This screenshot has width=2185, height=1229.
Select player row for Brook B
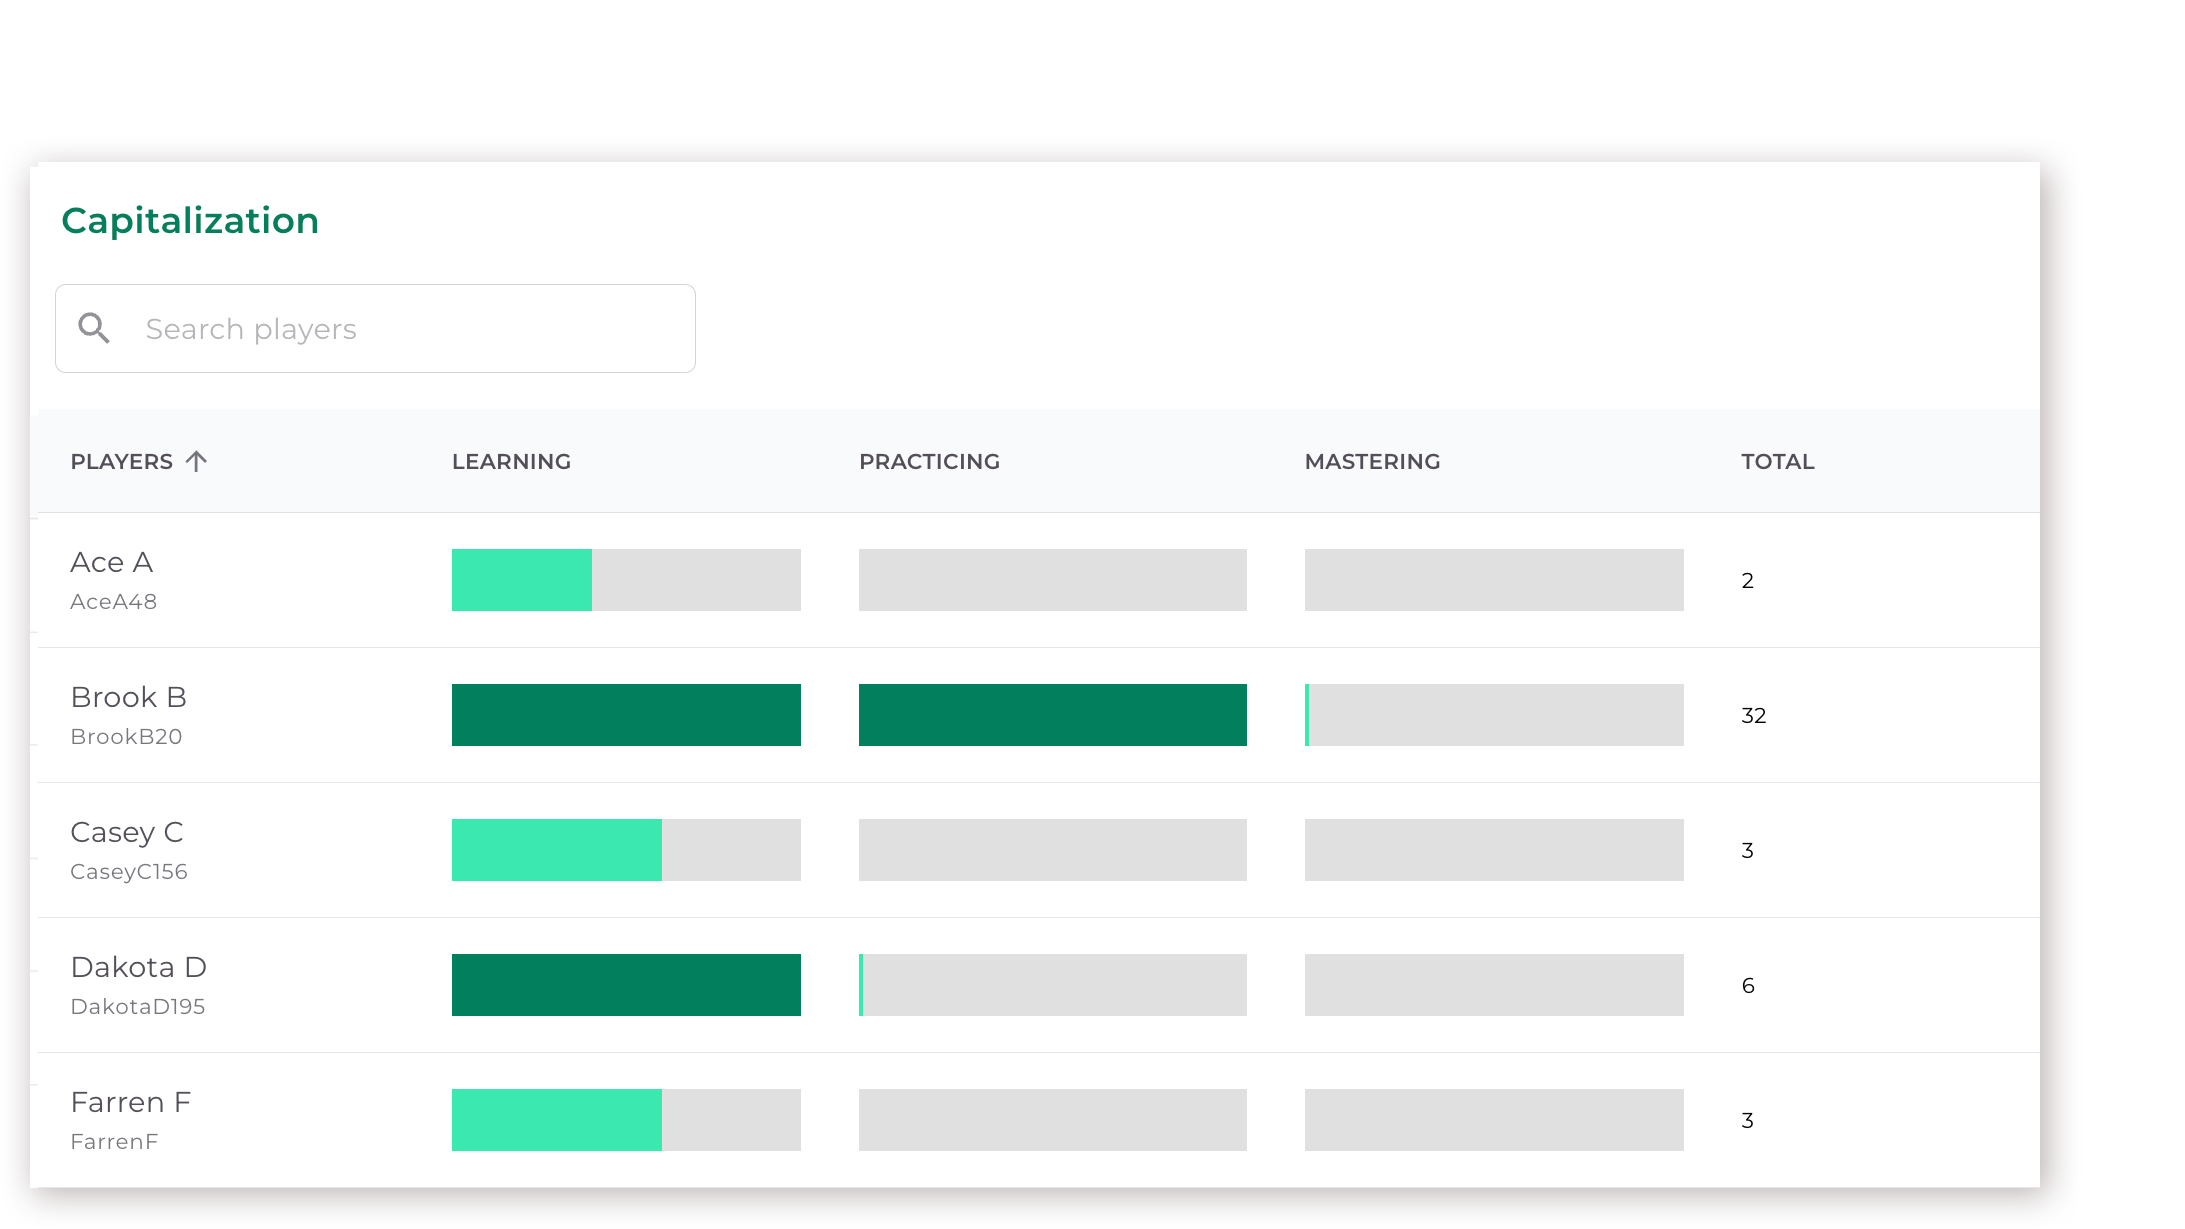1034,714
